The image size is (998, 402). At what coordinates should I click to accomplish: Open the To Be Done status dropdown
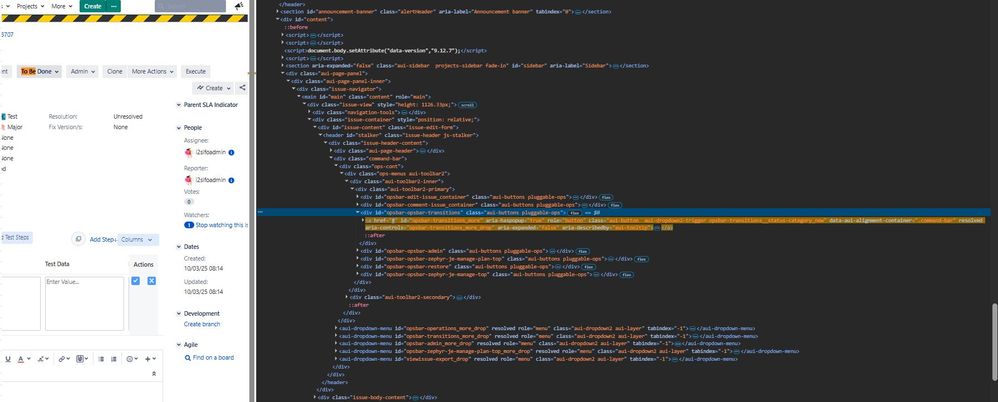click(39, 71)
